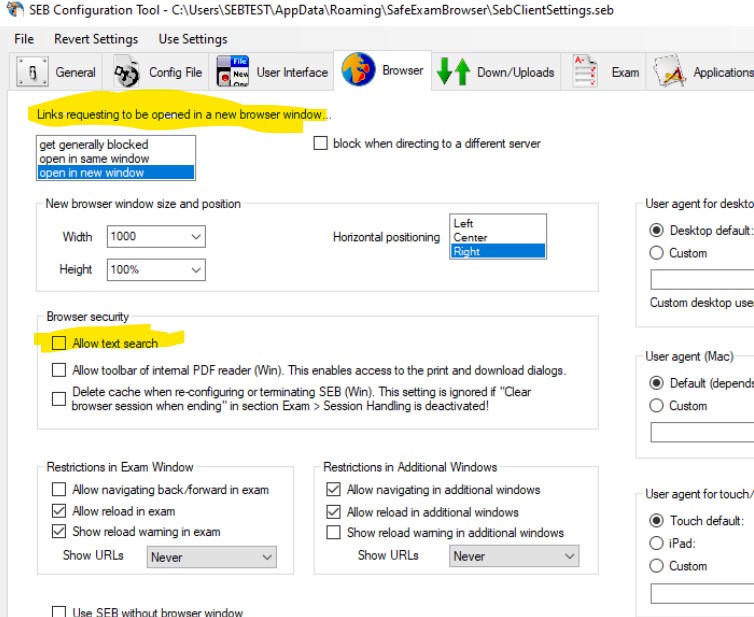Click the Browser globe icon
The image size is (754, 617).
coord(358,70)
